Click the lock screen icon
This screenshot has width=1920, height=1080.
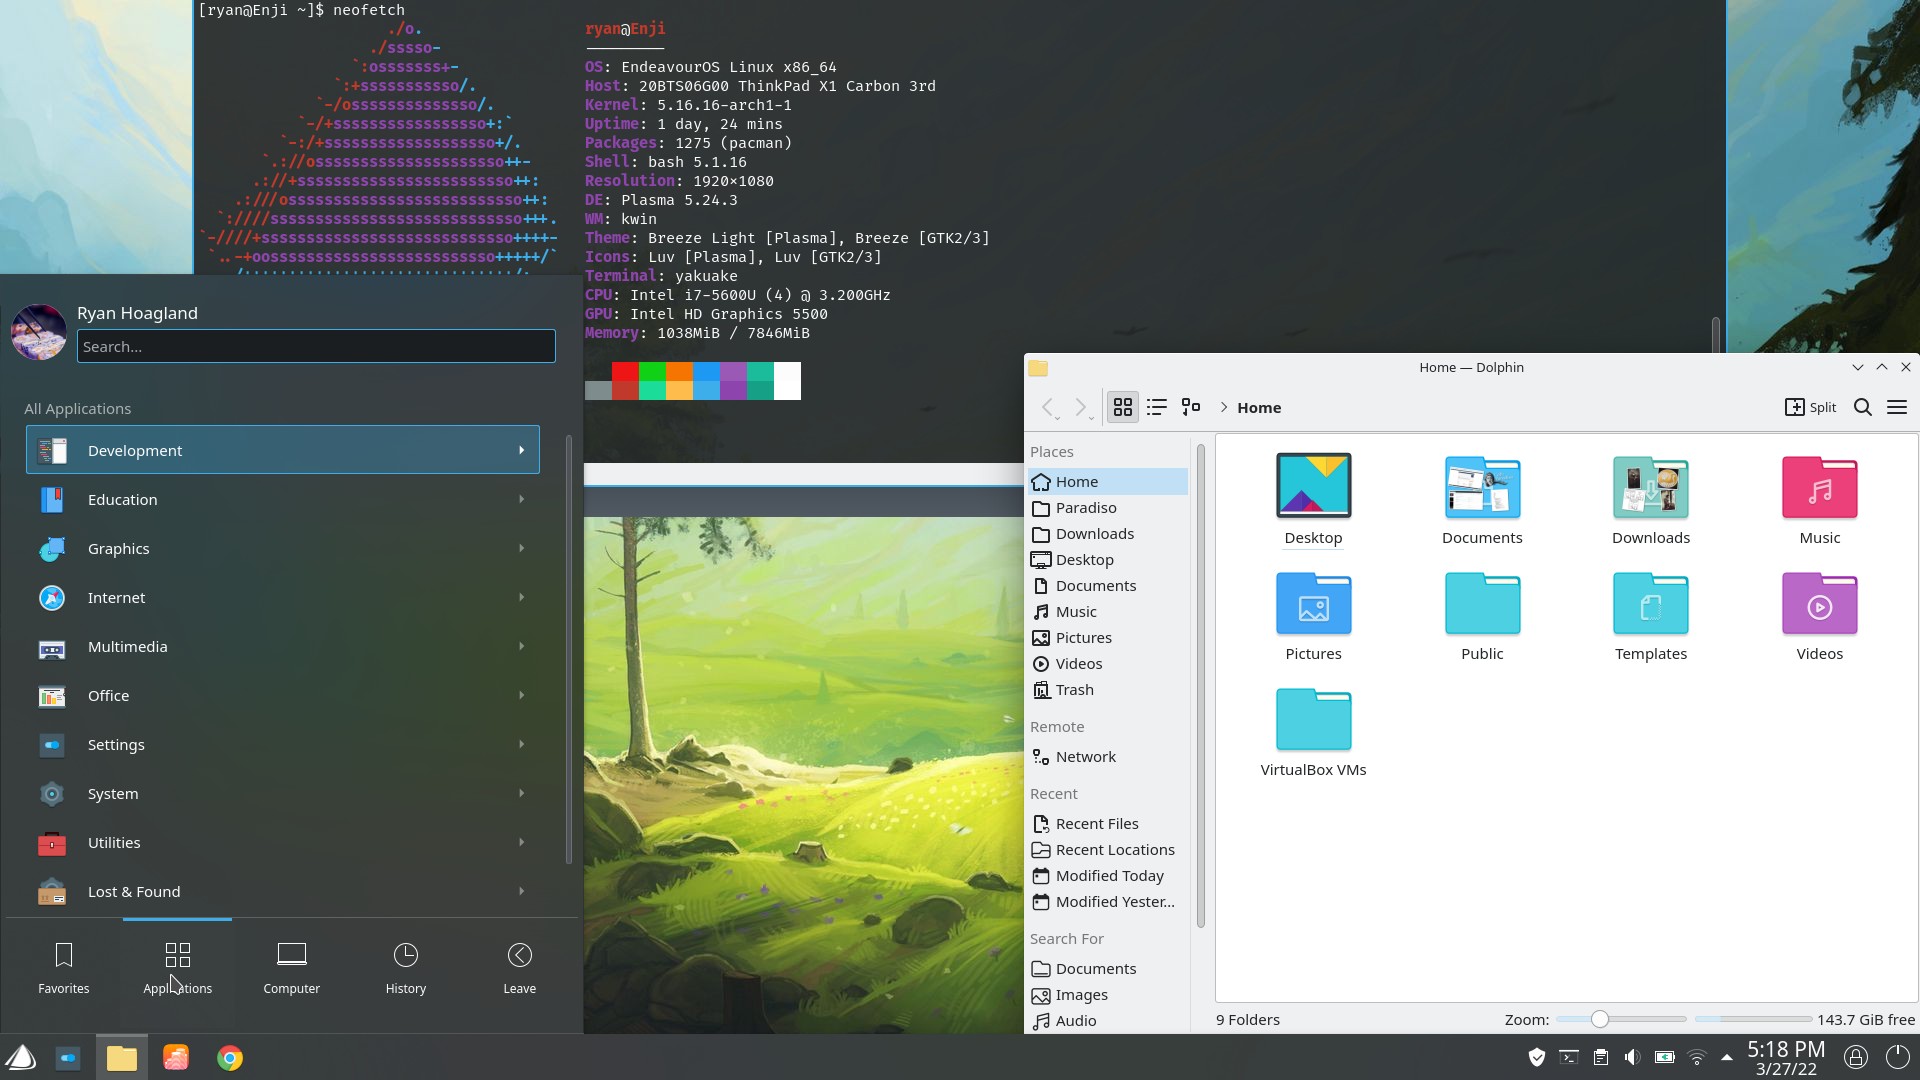pyautogui.click(x=1856, y=1057)
